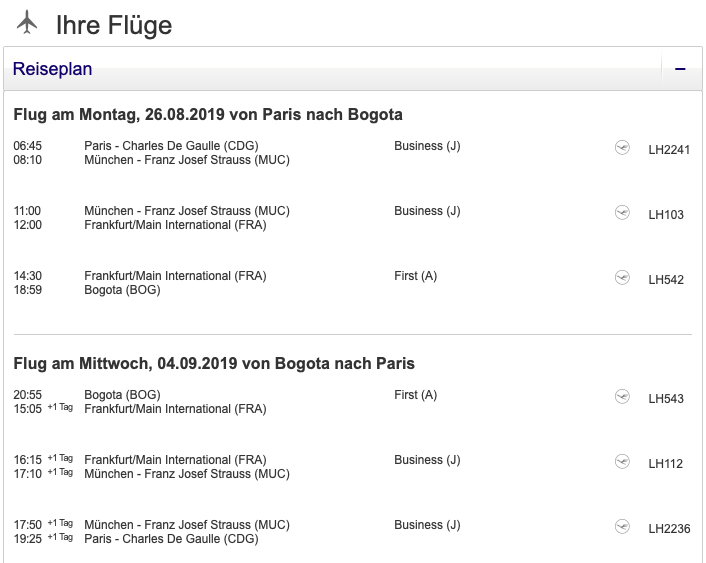Click the airplane icon beside Ihre Flüge
Screen dimensions: 706x563
(x=27, y=21)
